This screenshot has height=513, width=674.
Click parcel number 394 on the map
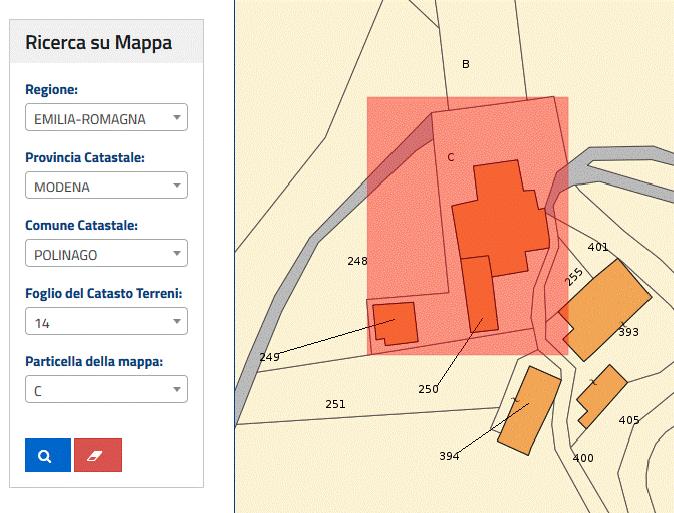449,456
